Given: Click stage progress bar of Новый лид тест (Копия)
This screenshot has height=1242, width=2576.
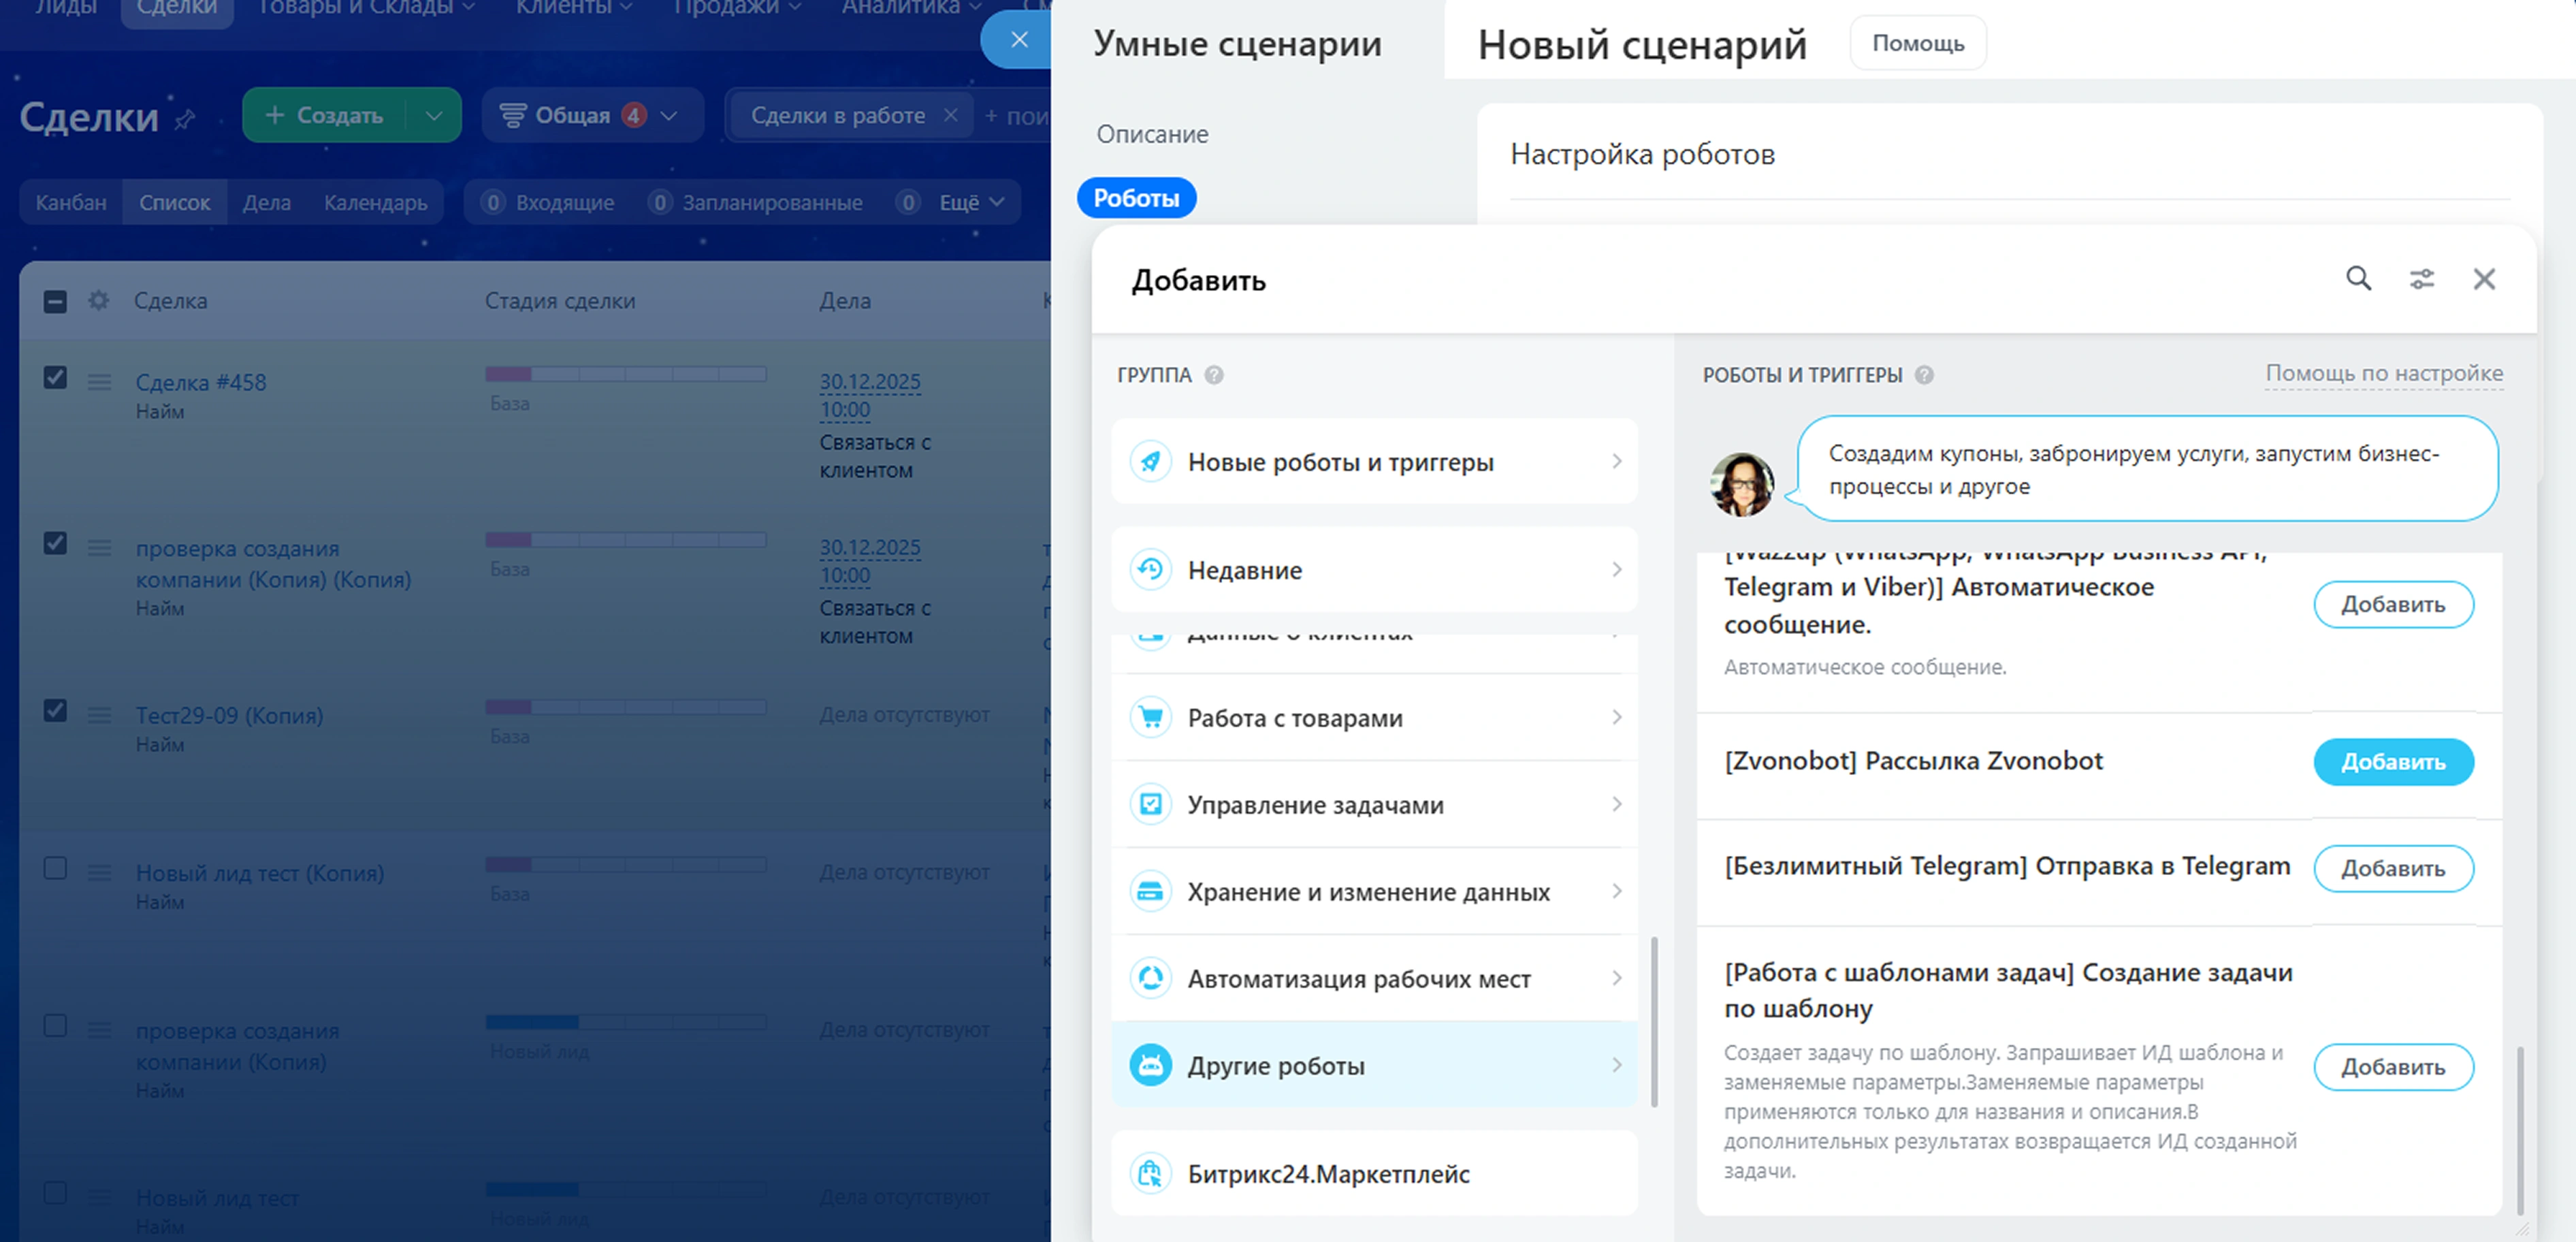Looking at the screenshot, I should (626, 864).
